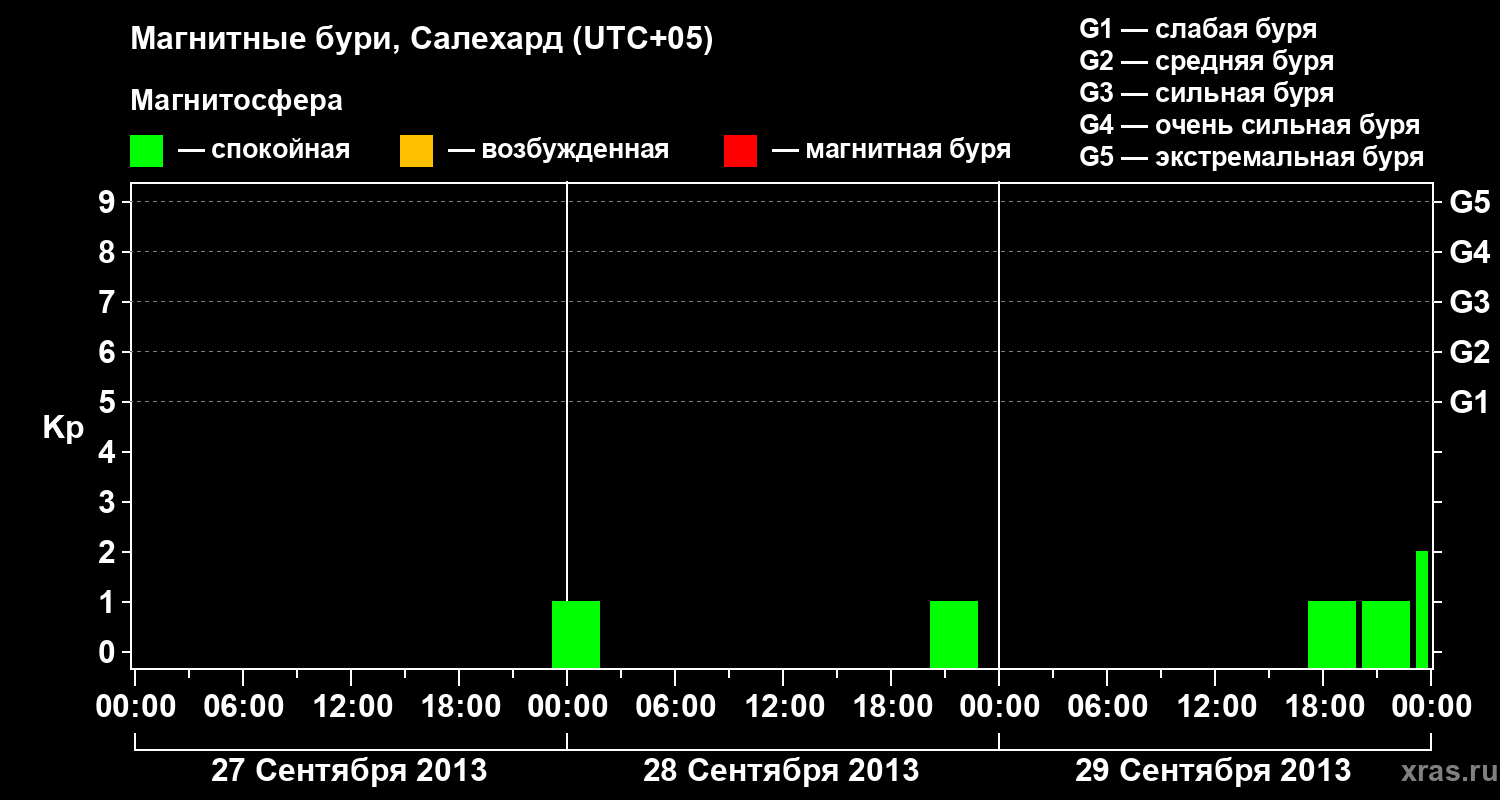Click the 'Магнитосфера' heading
Viewport: 1500px width, 800px height.
(x=237, y=101)
